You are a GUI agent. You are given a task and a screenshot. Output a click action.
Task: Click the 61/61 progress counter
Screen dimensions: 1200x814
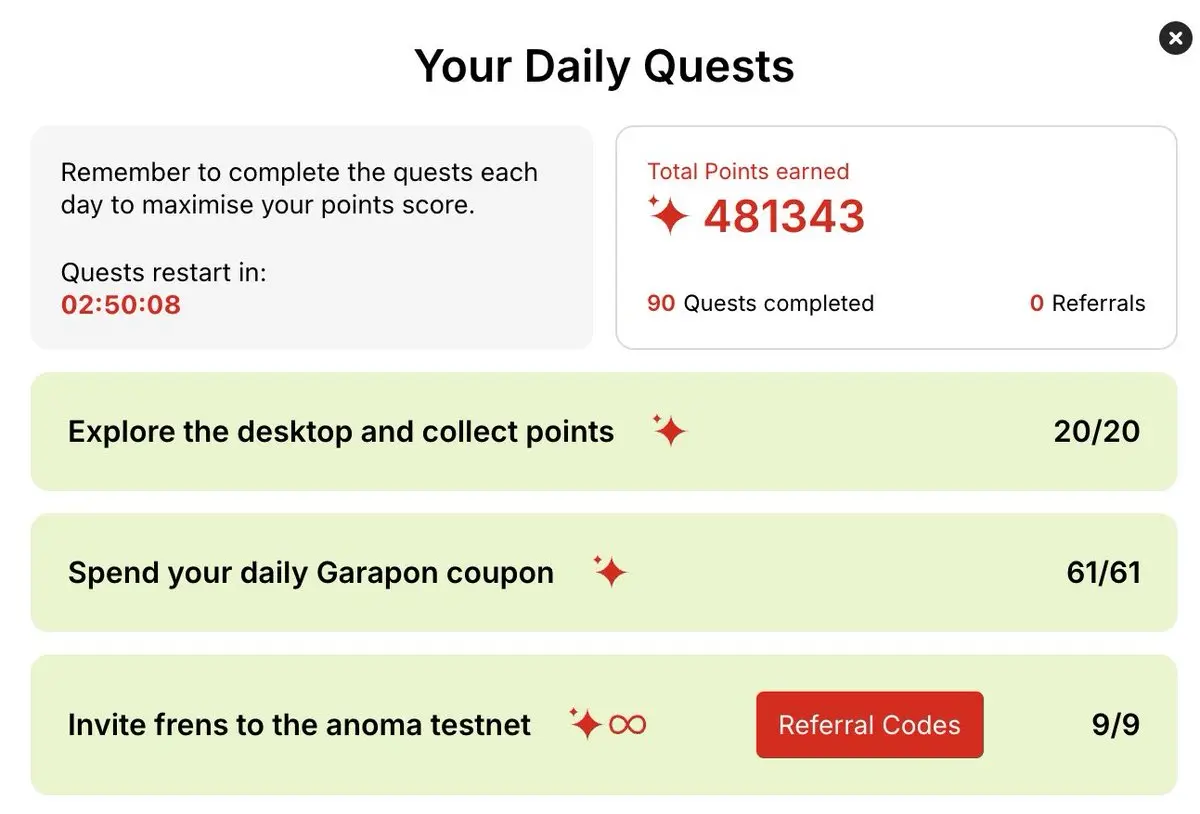tap(1103, 572)
